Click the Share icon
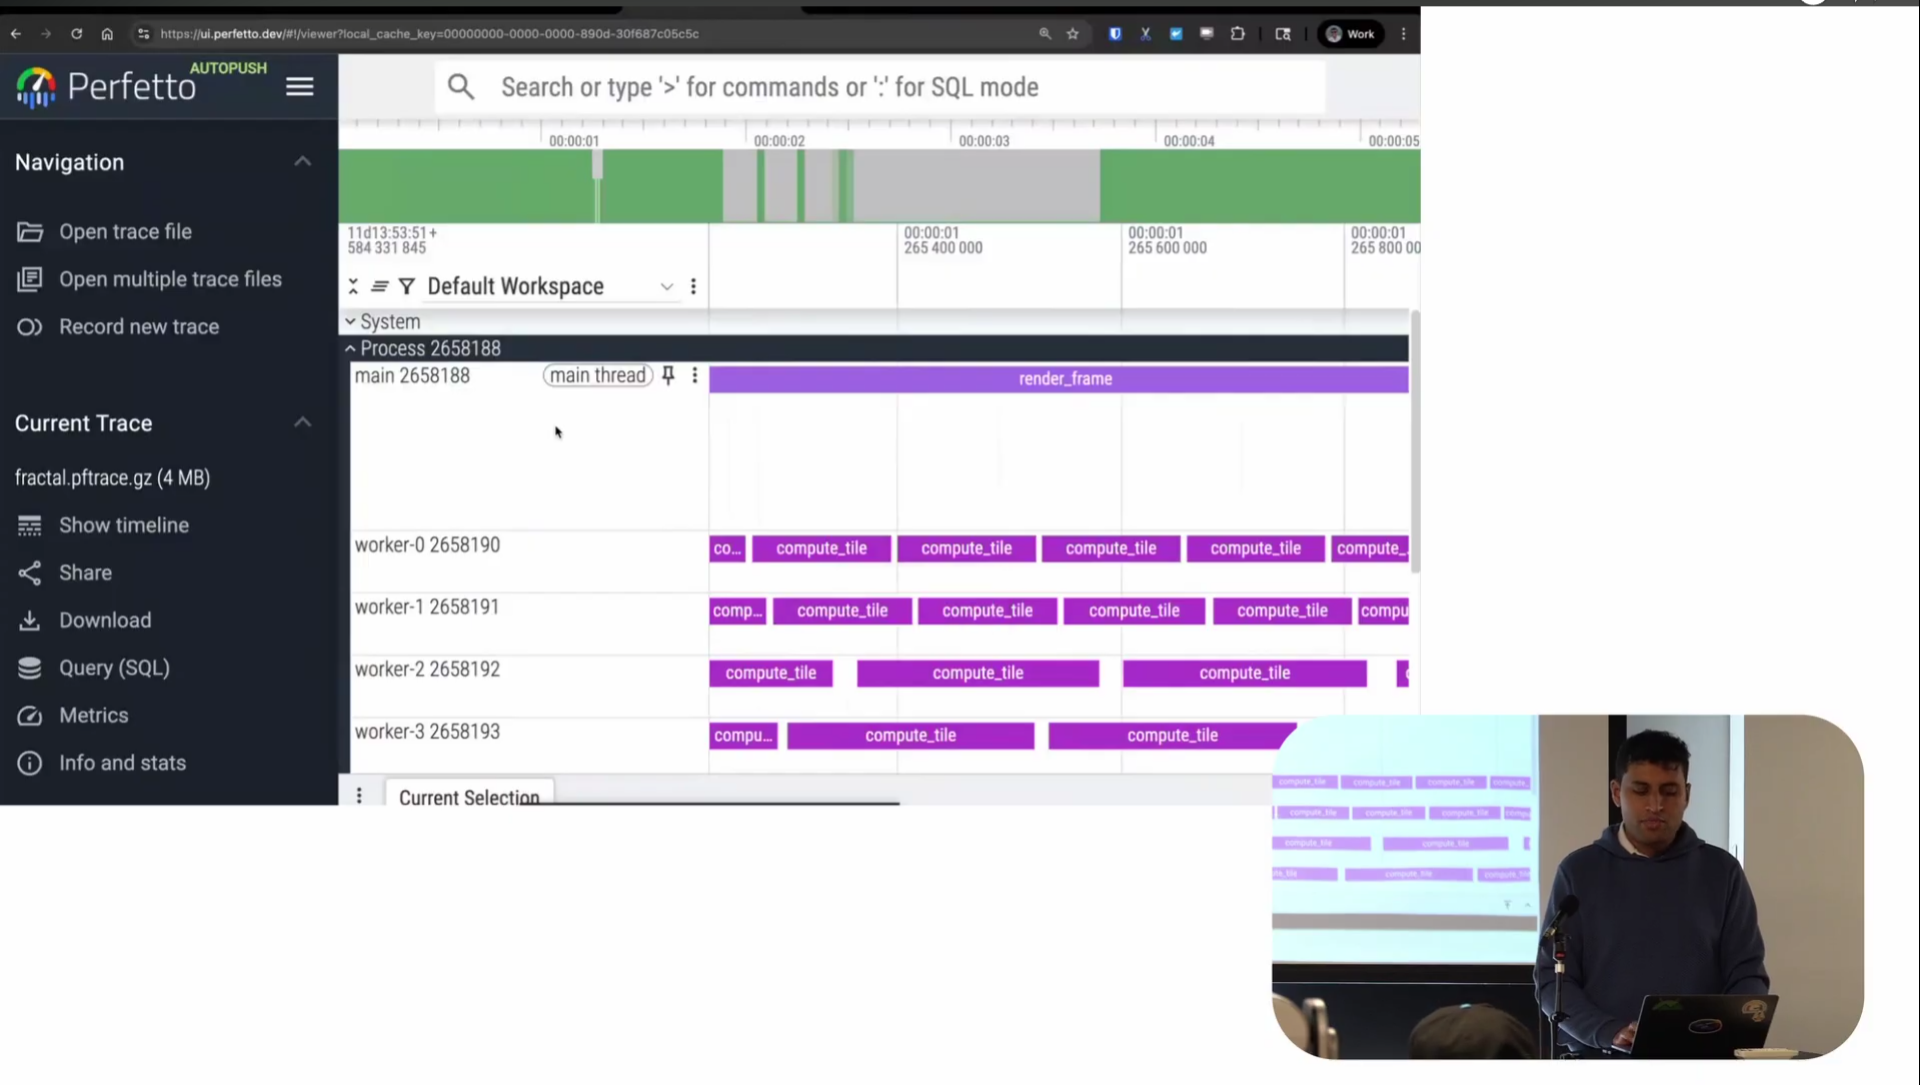This screenshot has height=1085, width=1920. [30, 572]
